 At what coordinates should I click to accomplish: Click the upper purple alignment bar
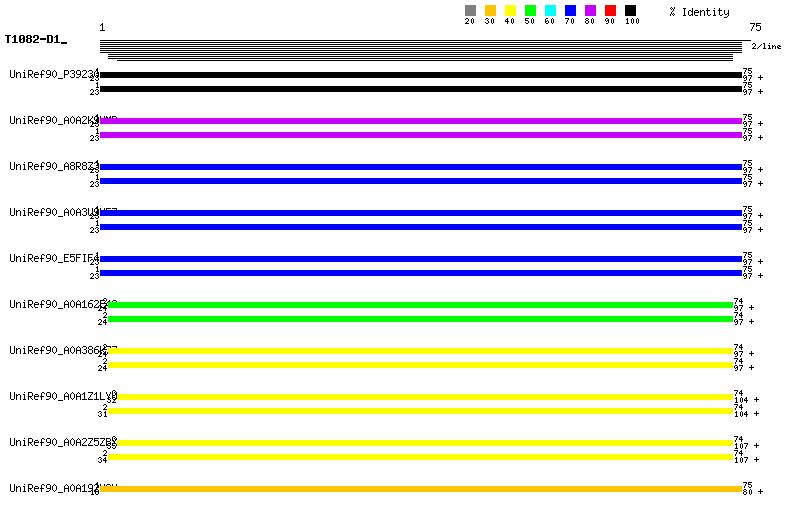[420, 121]
